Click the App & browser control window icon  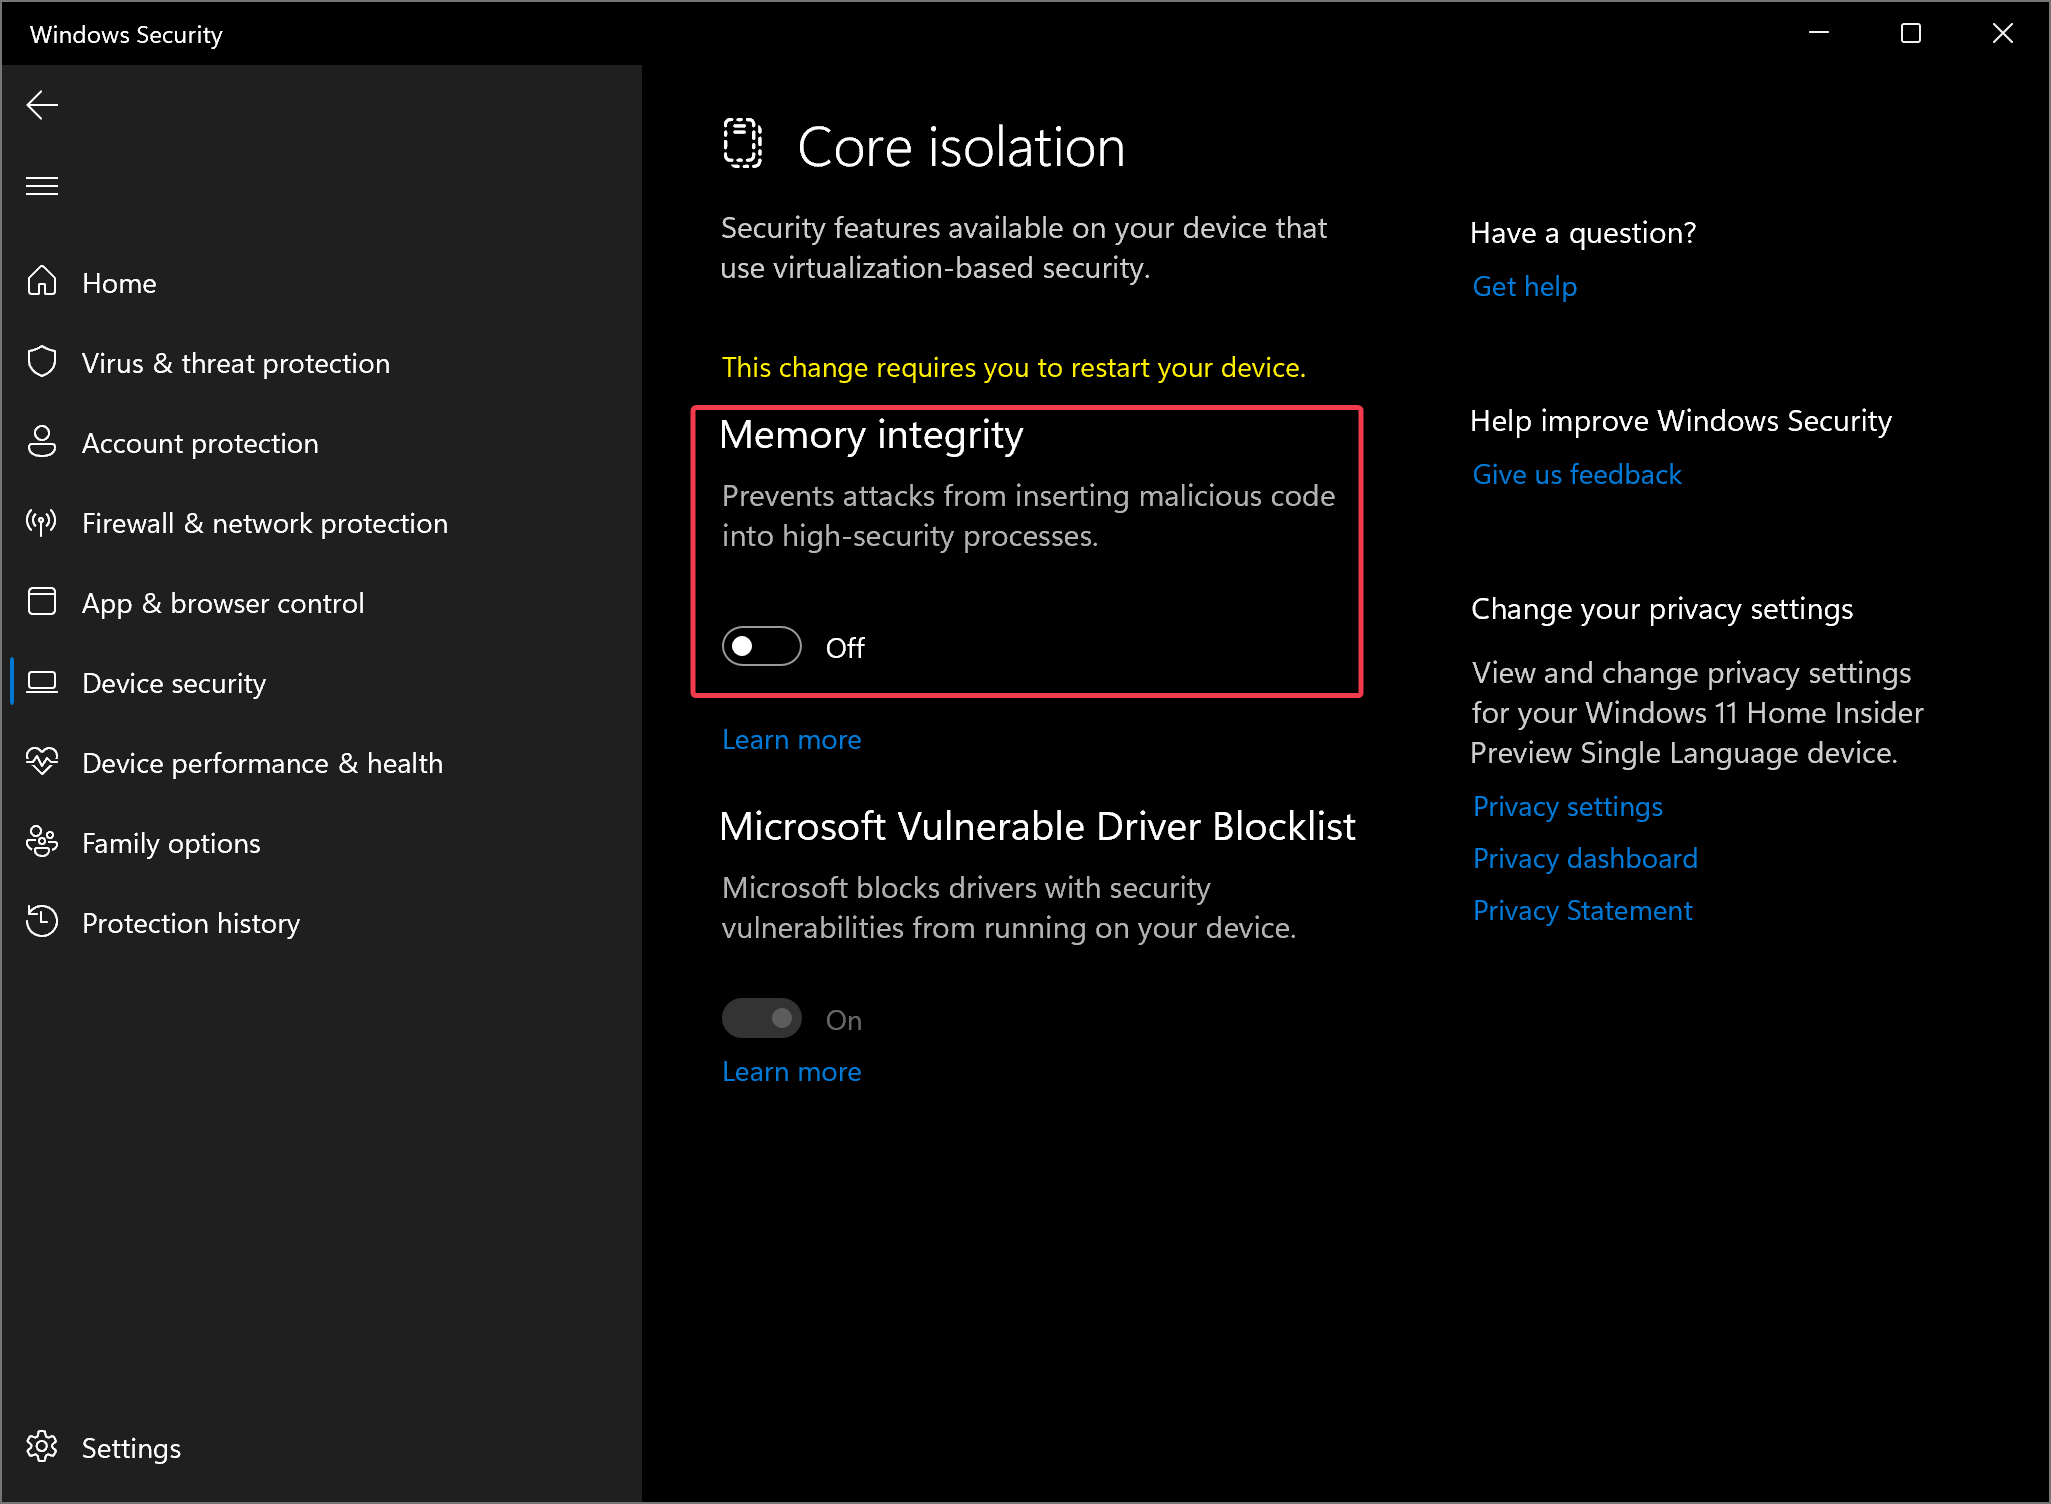(42, 601)
